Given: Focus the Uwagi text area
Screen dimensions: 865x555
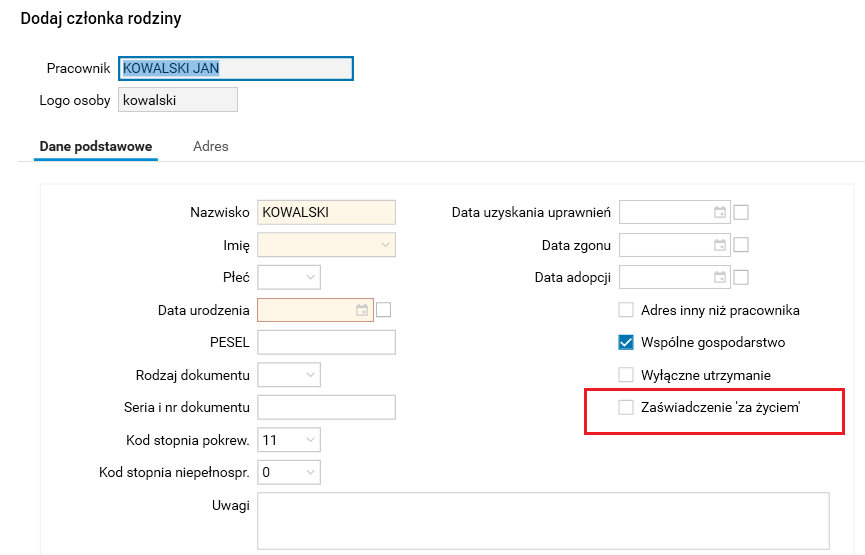Looking at the screenshot, I should pyautogui.click(x=543, y=520).
